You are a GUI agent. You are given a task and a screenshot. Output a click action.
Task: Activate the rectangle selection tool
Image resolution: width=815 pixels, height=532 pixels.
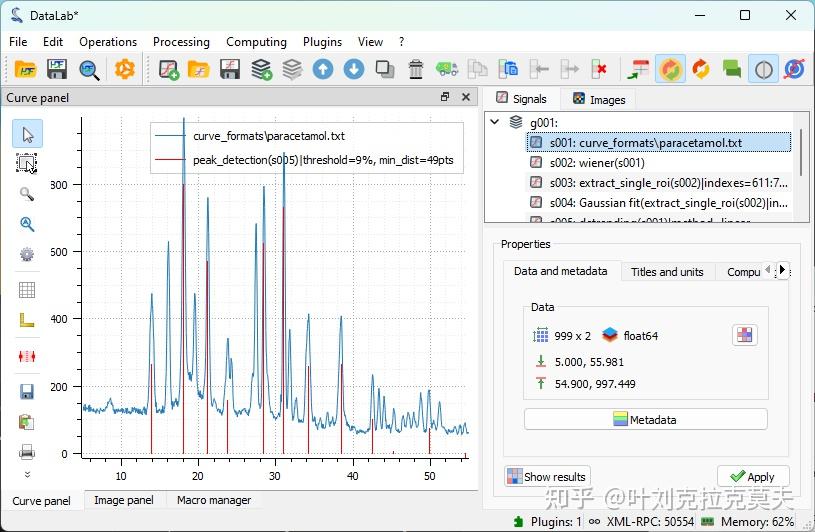(27, 164)
